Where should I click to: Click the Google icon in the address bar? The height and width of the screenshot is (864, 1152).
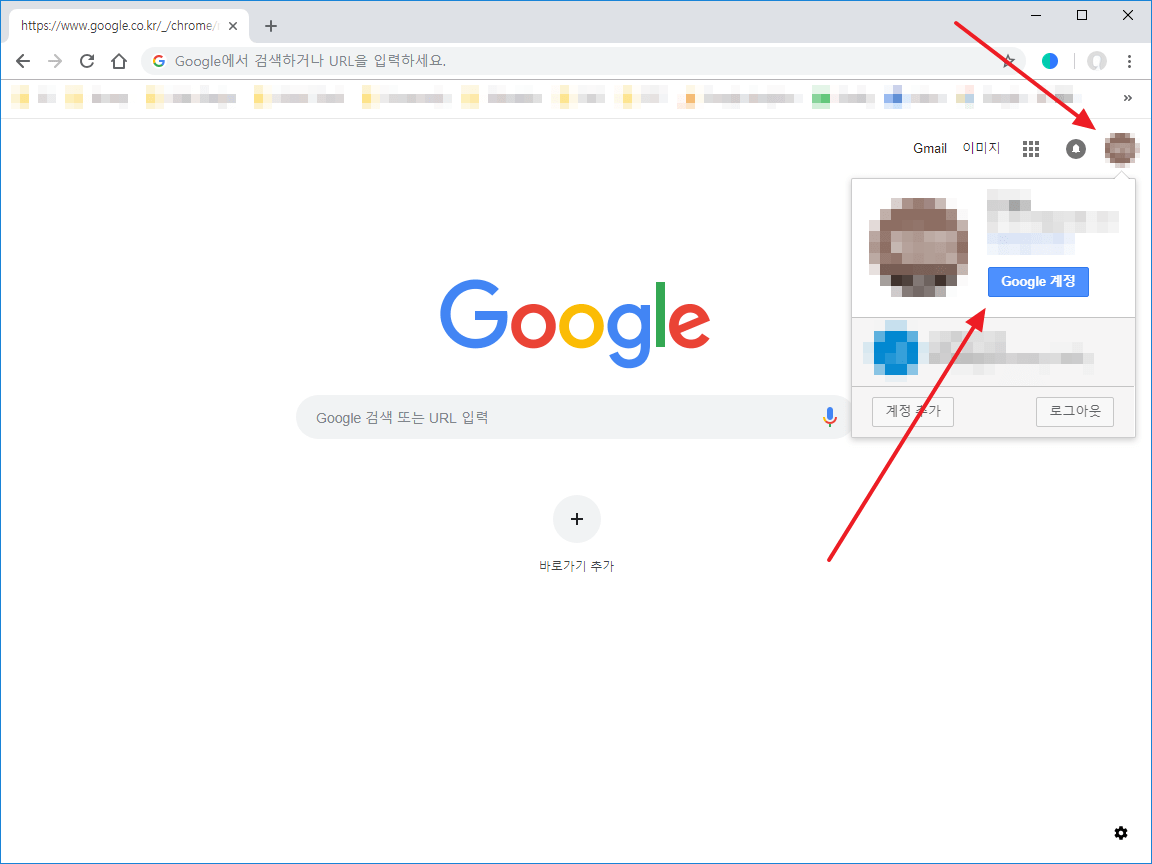[x=159, y=61]
